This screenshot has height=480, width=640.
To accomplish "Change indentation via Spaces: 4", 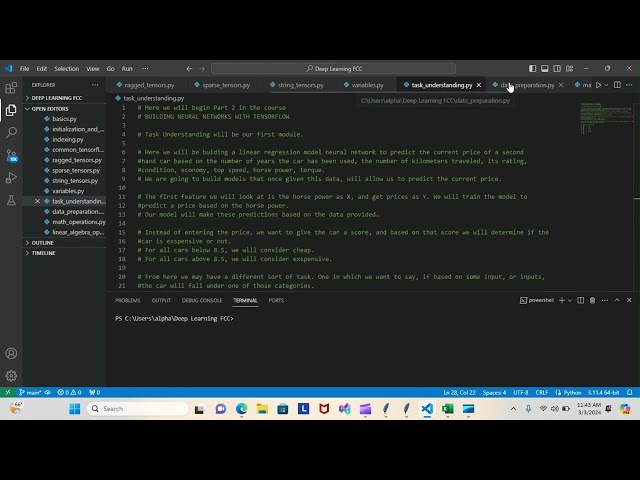I will tap(494, 393).
